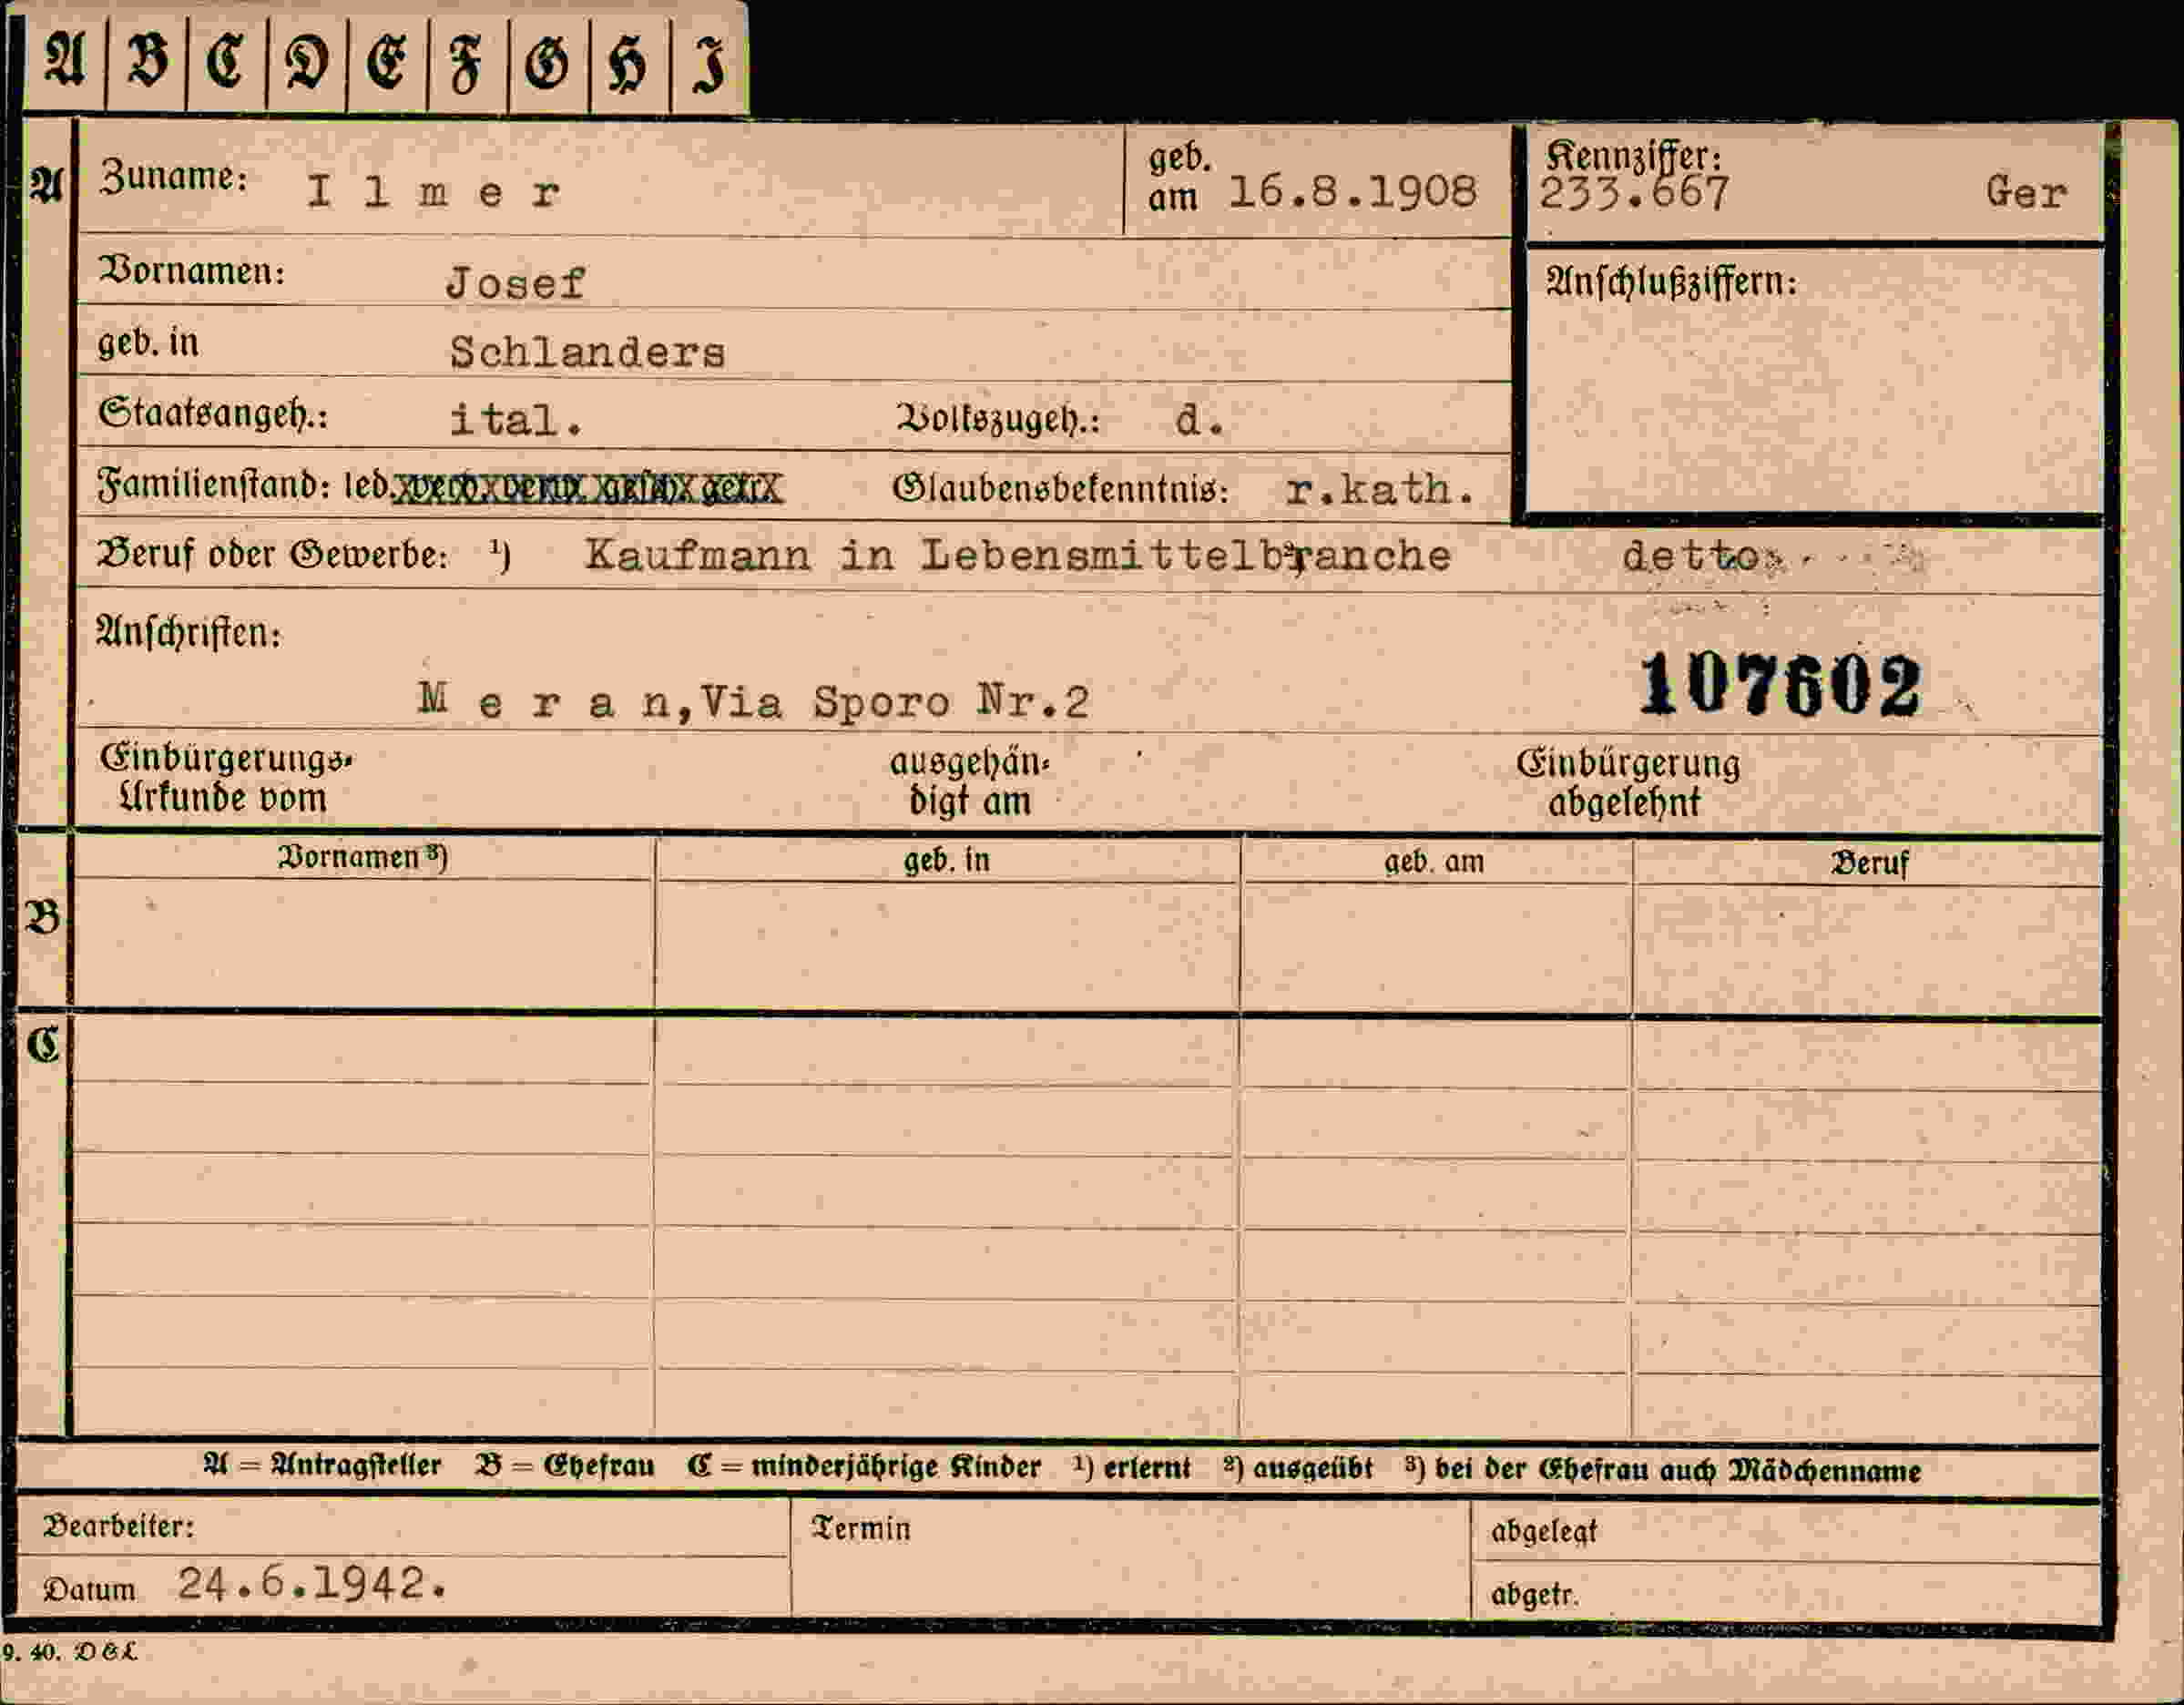Click the 'Termin' label
Screen dimensions: 2184x1705
coord(860,1529)
